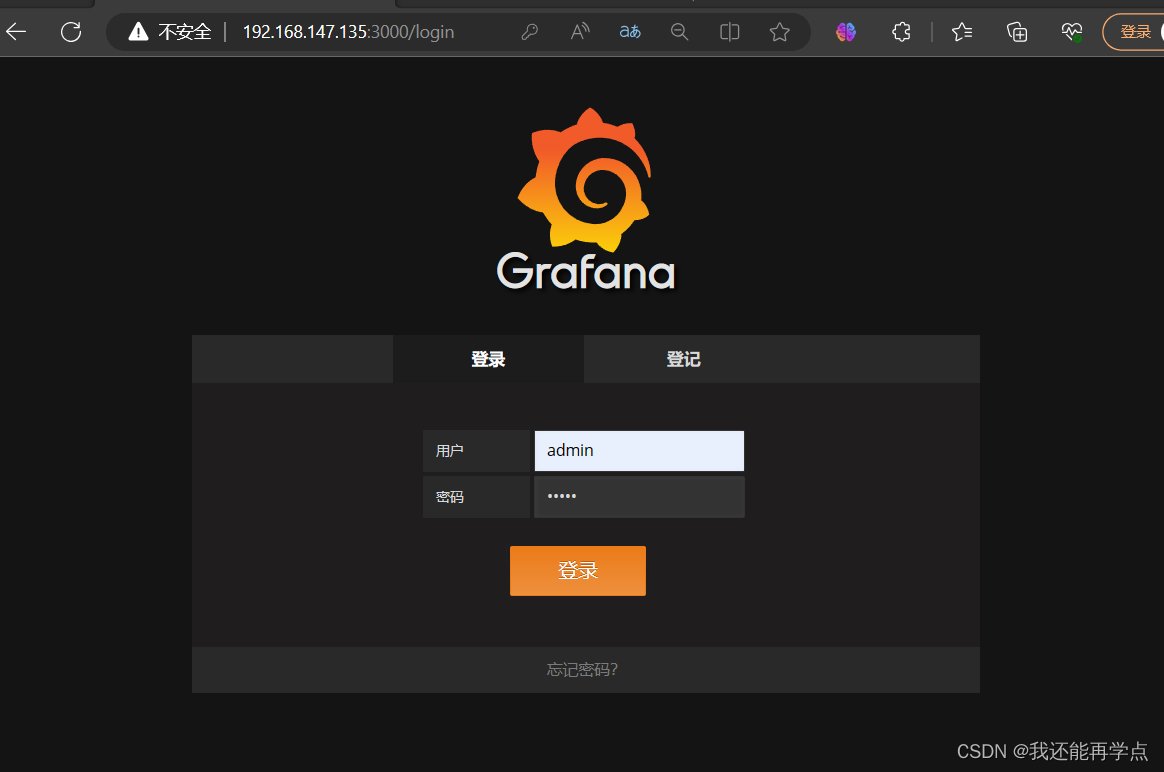
Task: Click the zoom magnifier icon
Action: [x=679, y=32]
